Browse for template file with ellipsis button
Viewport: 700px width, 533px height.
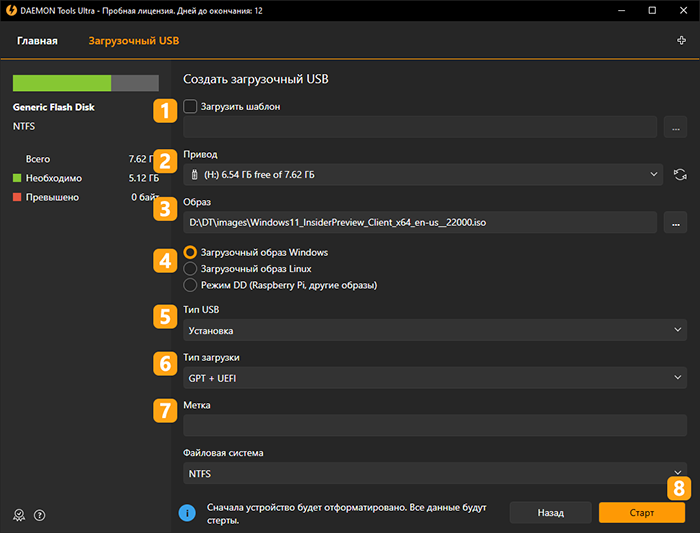point(675,127)
